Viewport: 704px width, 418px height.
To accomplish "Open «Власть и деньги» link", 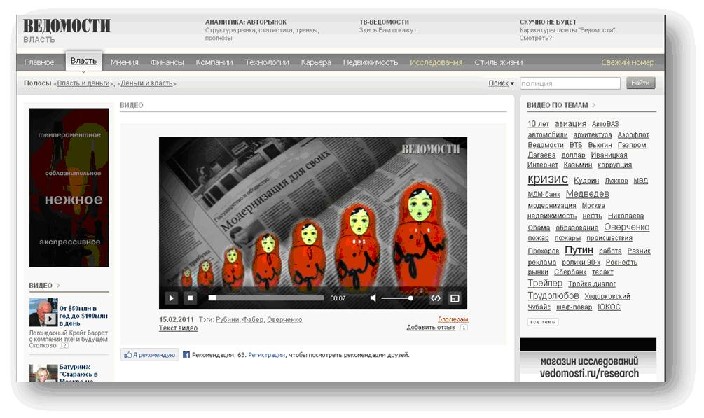I will pos(83,84).
